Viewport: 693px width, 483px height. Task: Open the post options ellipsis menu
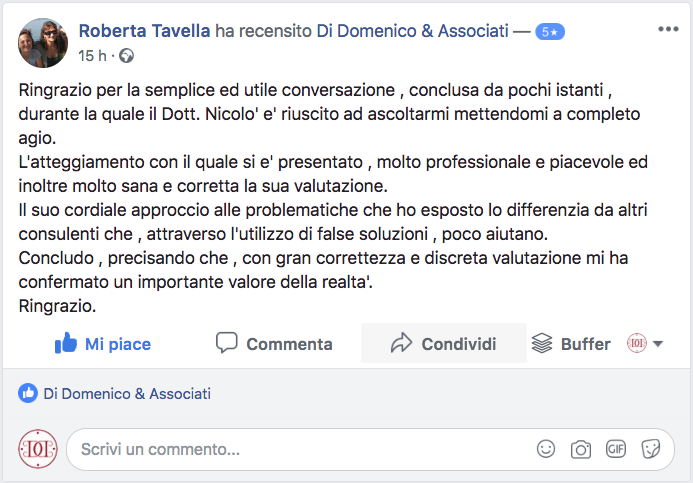[x=667, y=29]
